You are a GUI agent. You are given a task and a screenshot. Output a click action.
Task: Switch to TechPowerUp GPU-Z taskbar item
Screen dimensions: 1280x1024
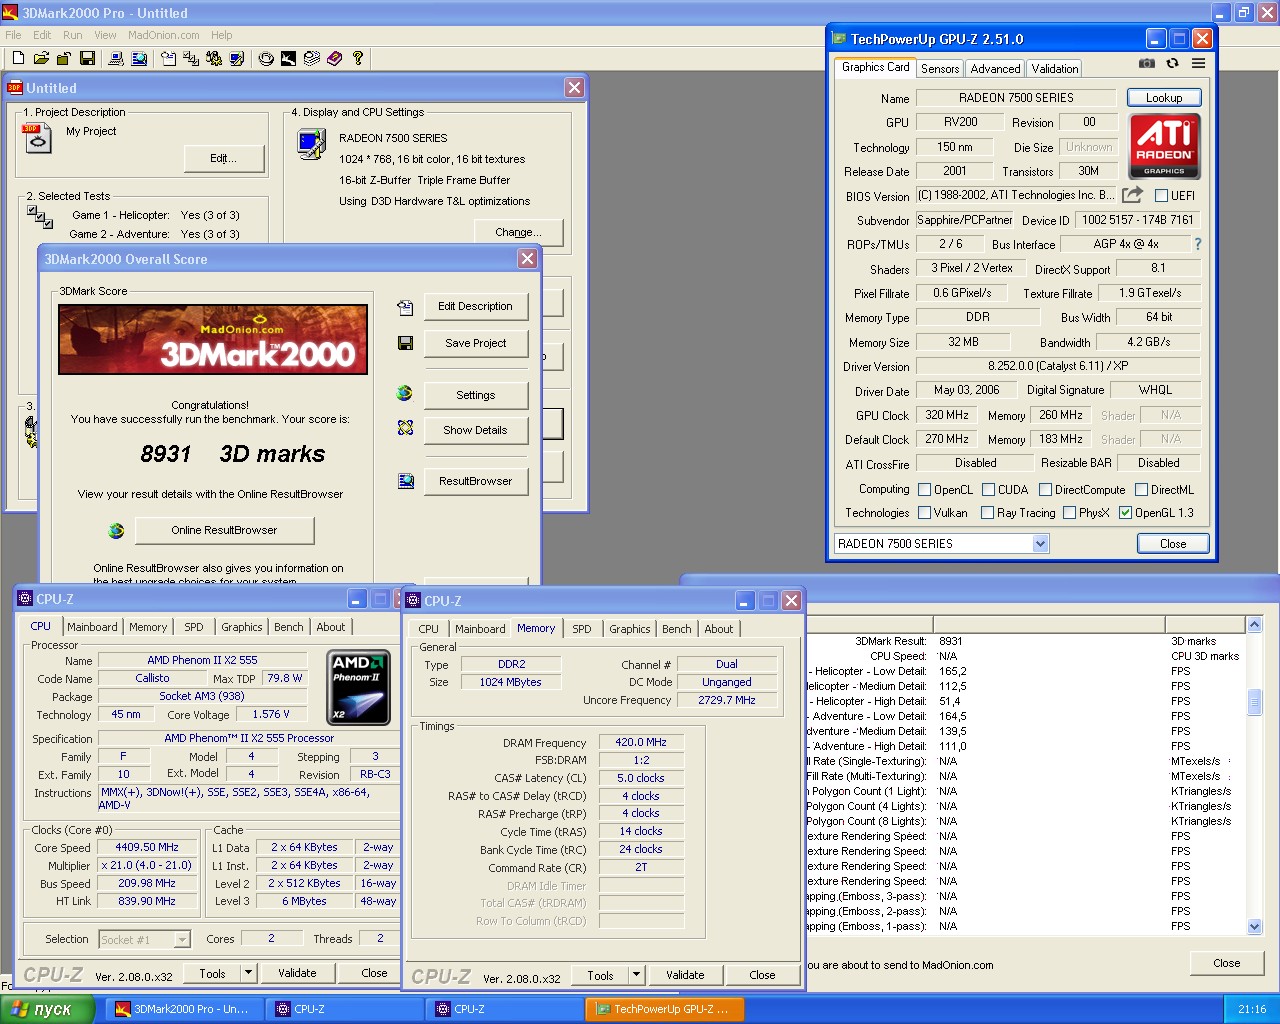pos(664,1009)
